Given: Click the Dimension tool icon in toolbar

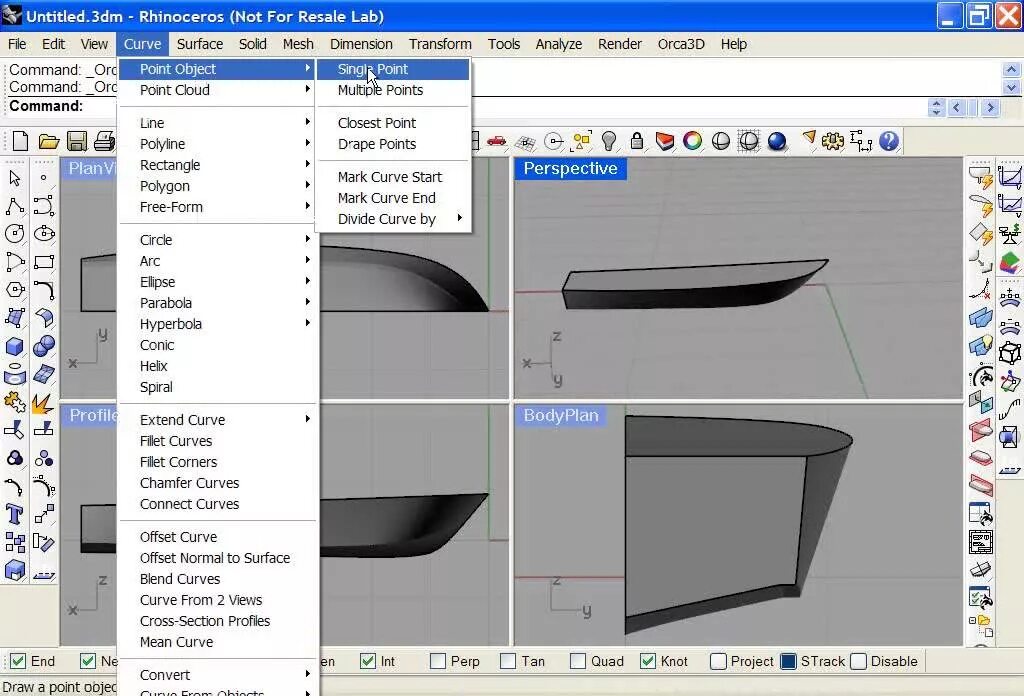Looking at the screenshot, I should point(861,141).
